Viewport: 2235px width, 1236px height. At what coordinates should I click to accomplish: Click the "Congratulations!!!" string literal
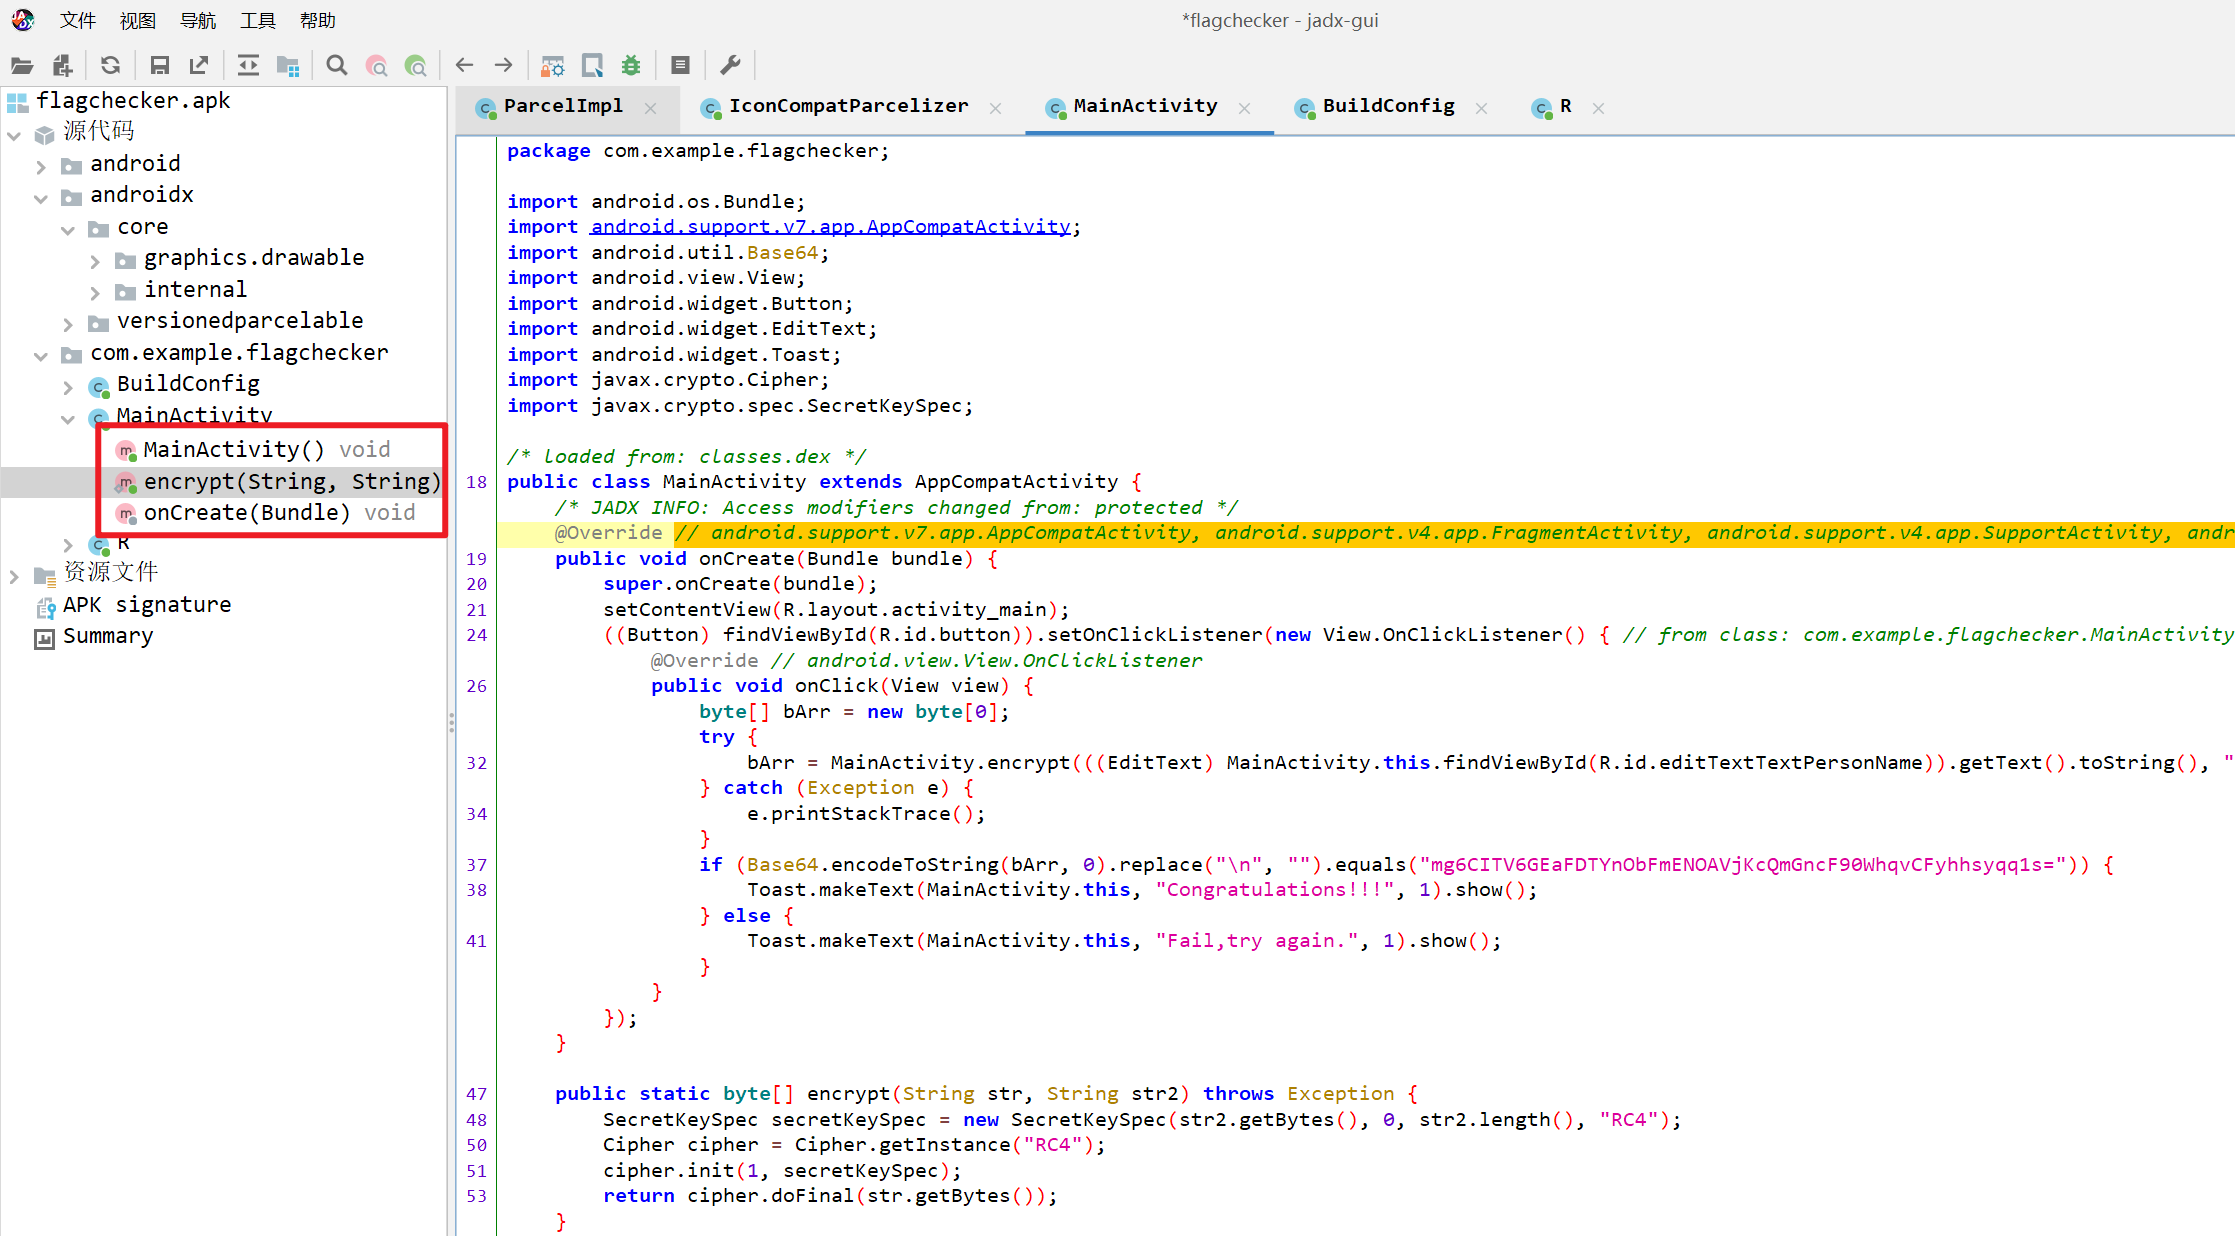pyautogui.click(x=1275, y=890)
